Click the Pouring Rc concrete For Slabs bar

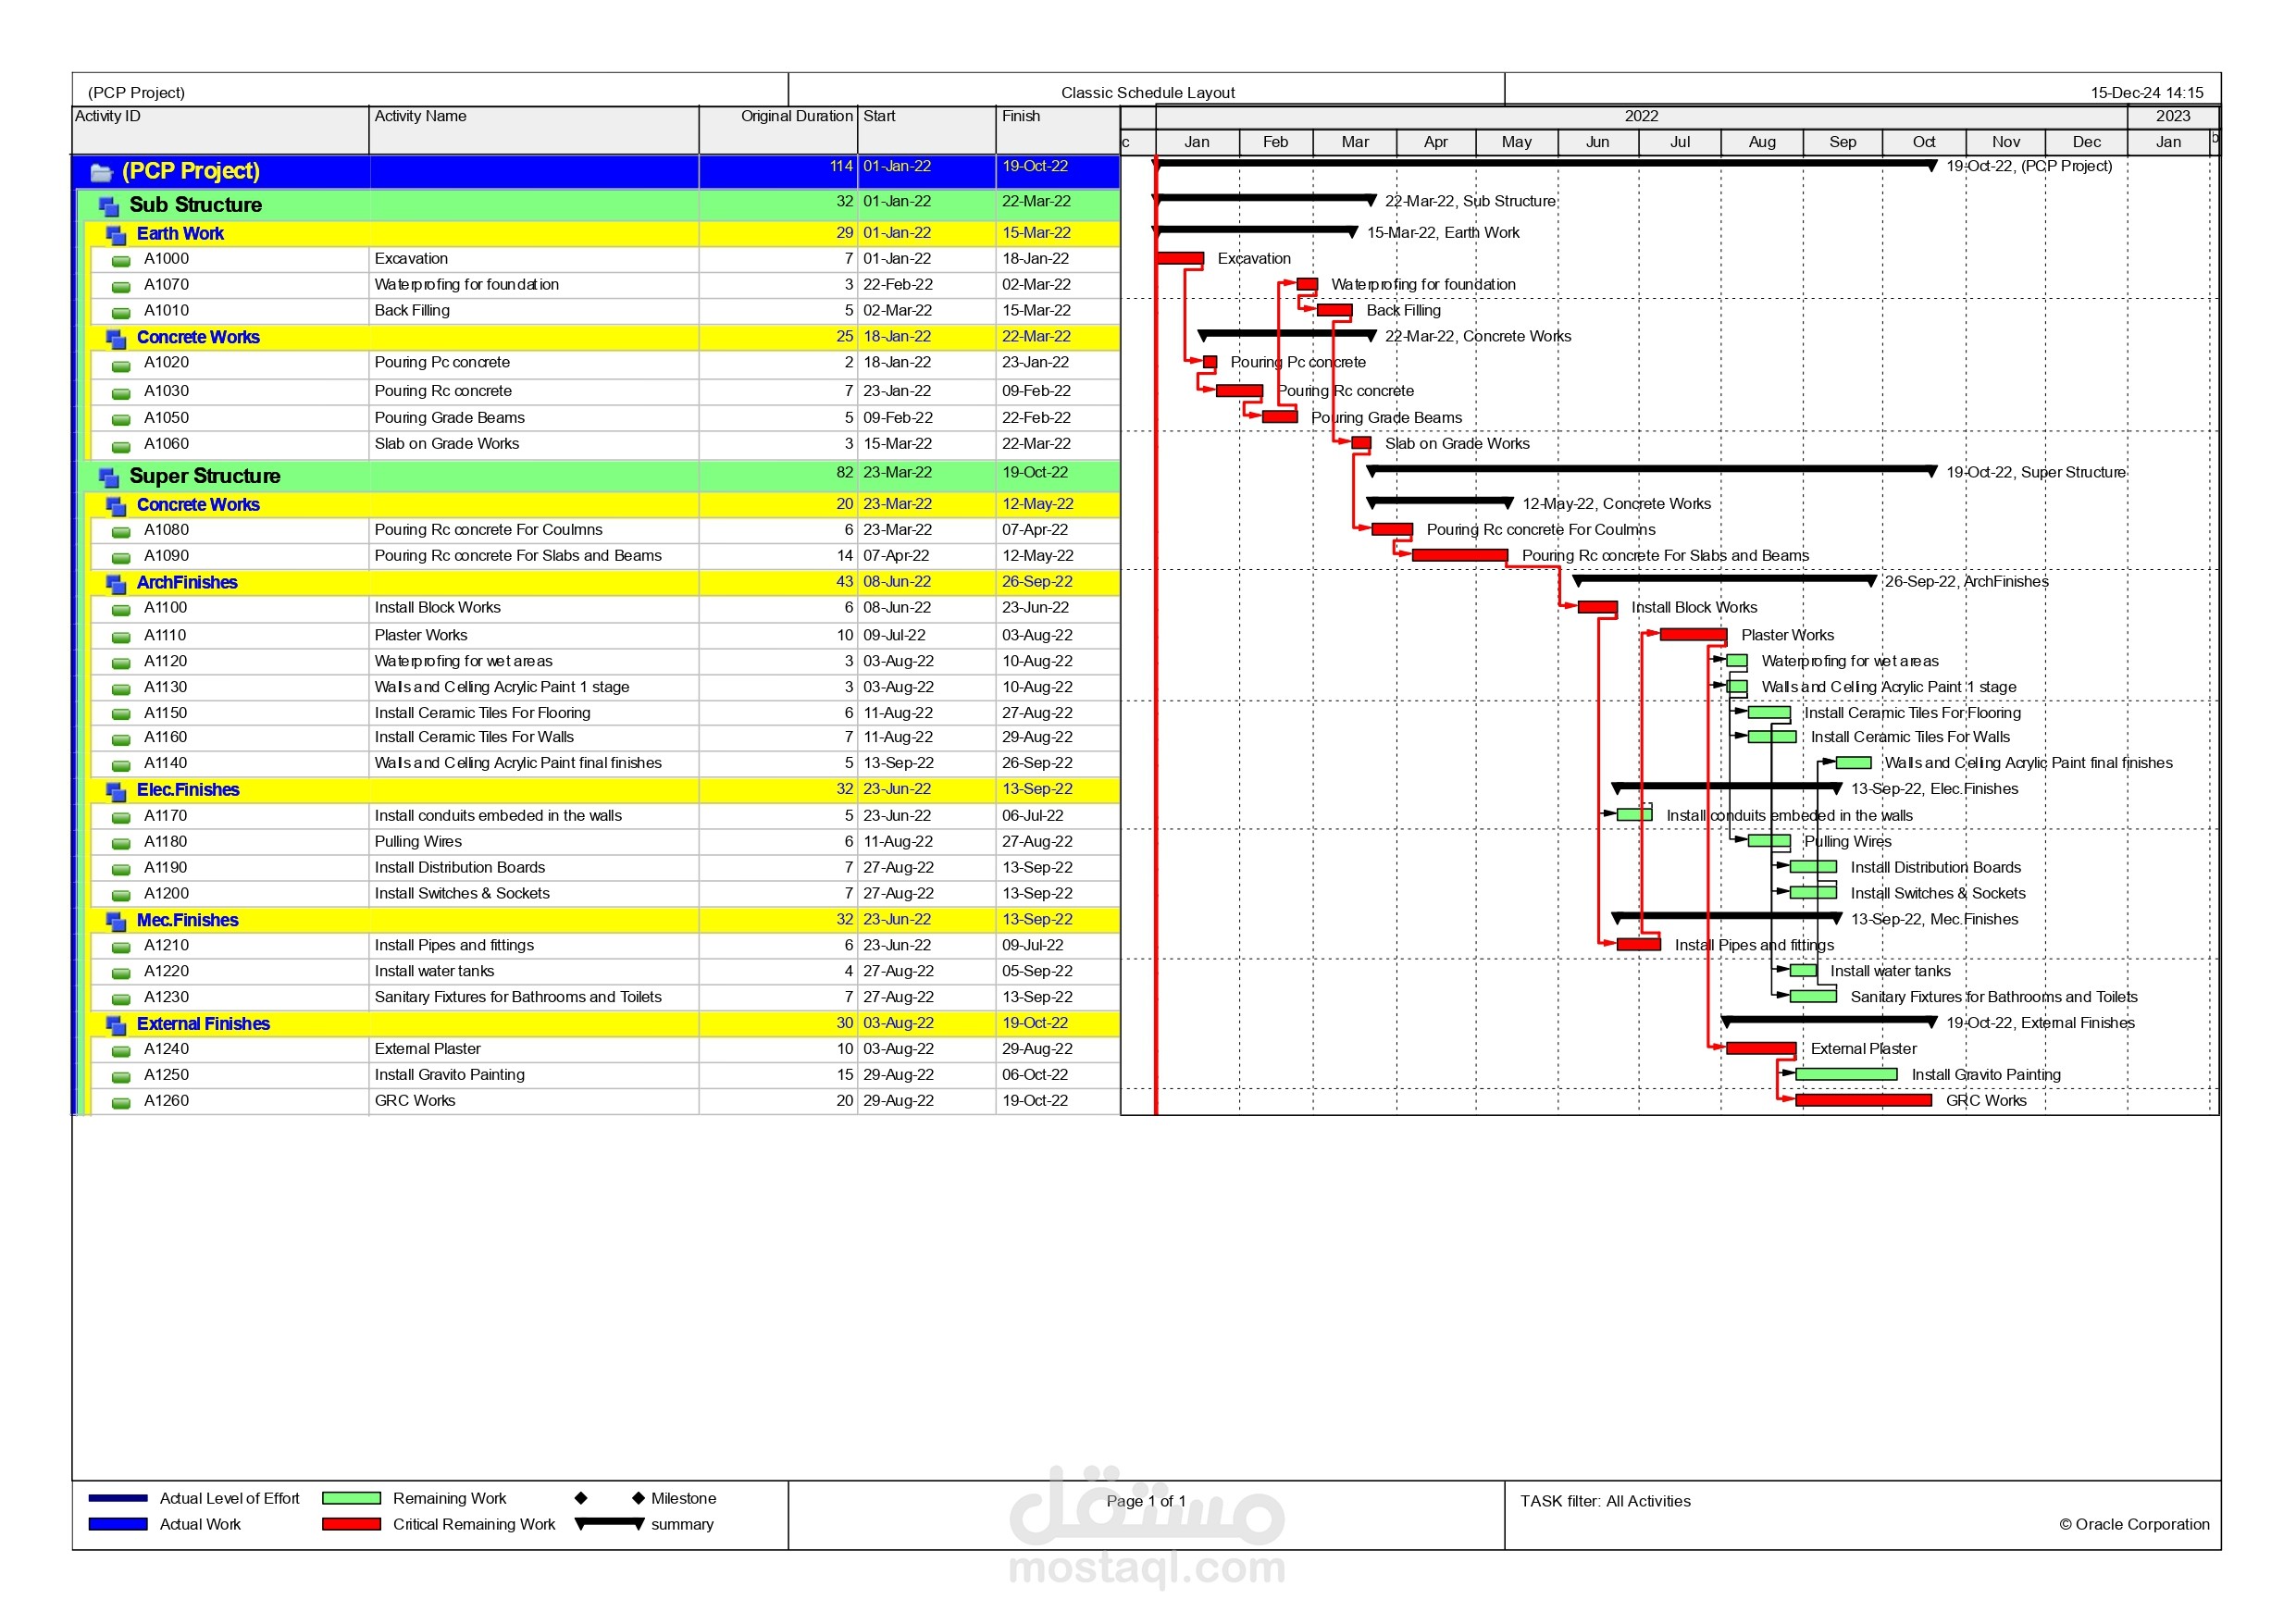coord(1460,556)
